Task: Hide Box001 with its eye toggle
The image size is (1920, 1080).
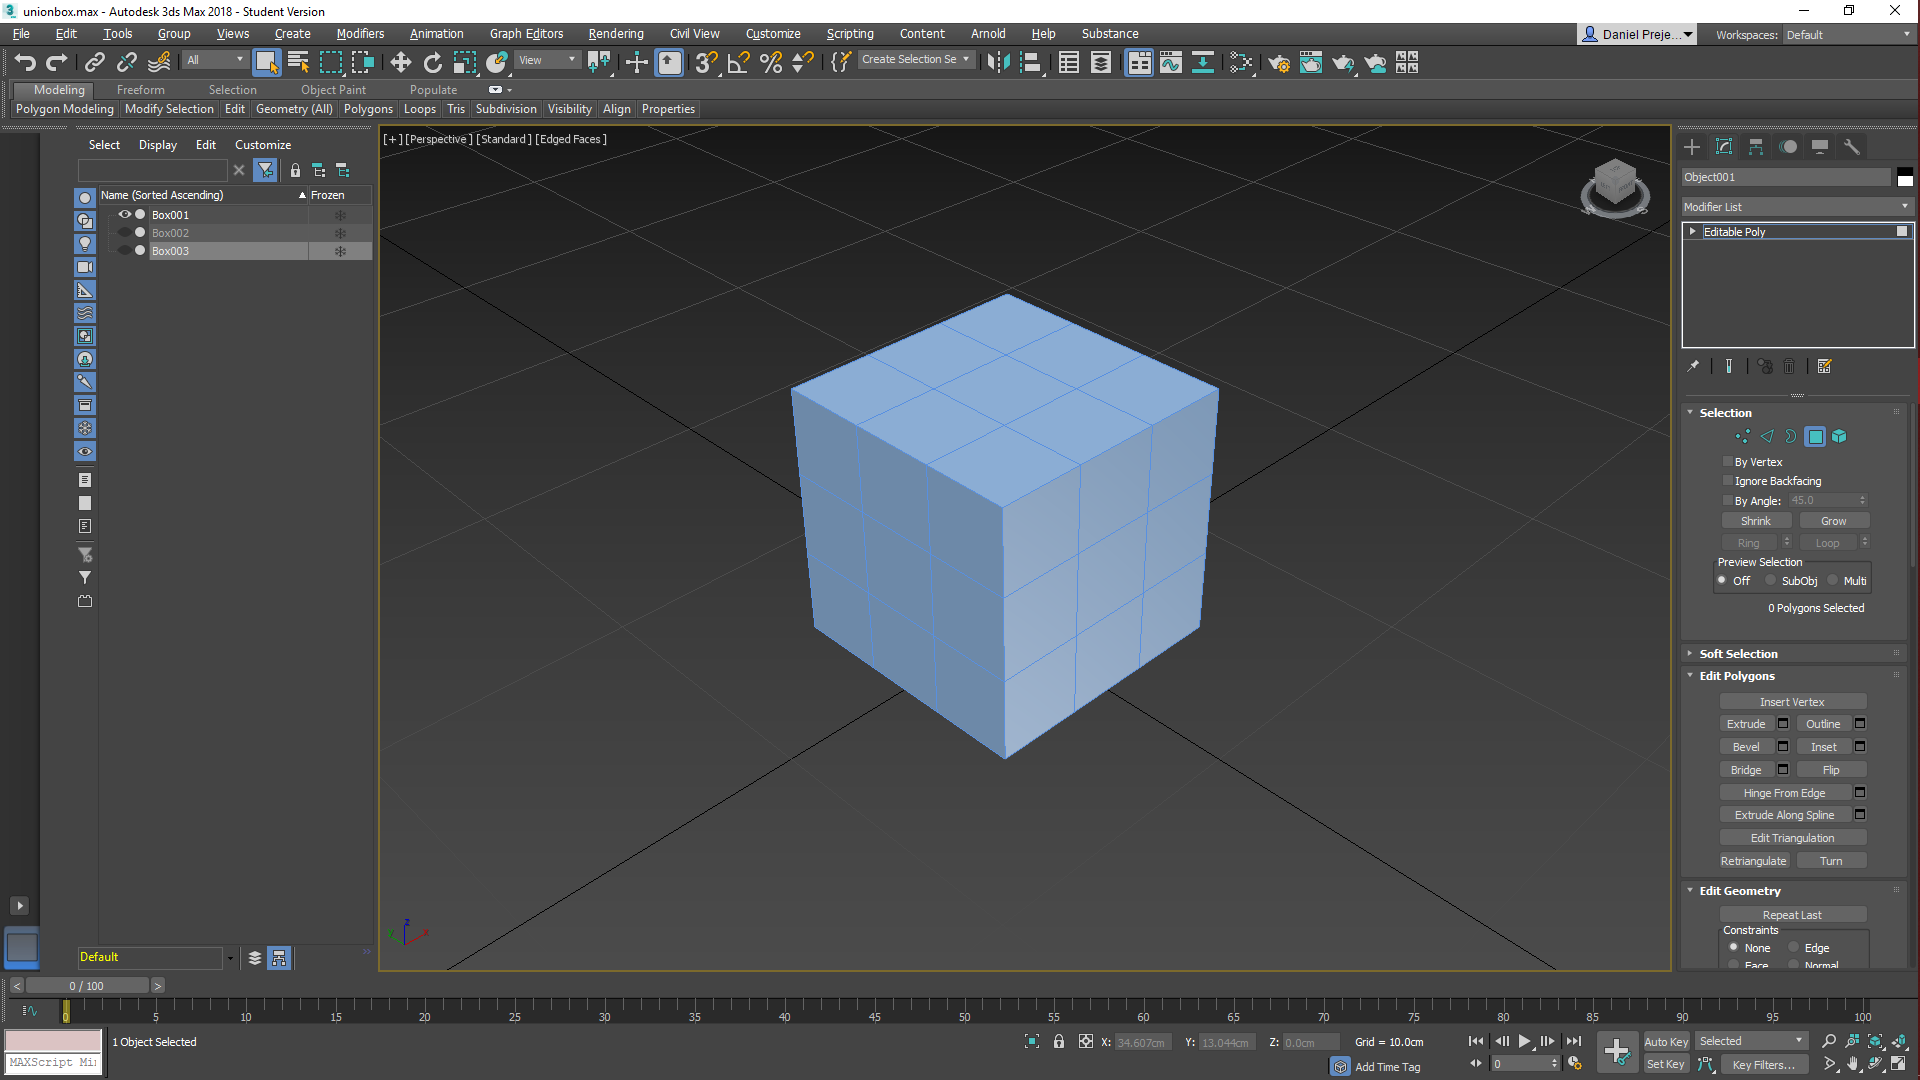Action: [125, 214]
